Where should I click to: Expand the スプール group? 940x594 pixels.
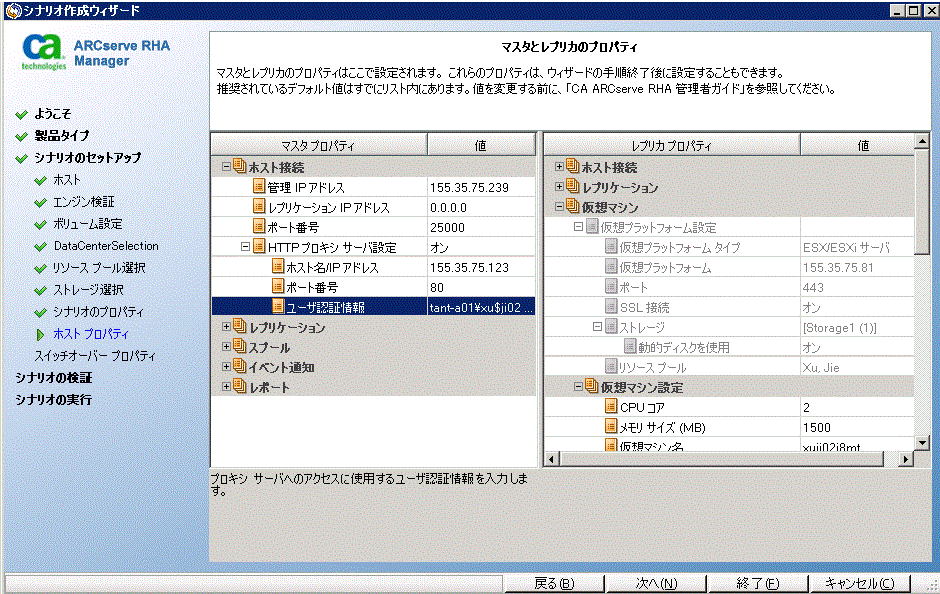pyautogui.click(x=226, y=346)
